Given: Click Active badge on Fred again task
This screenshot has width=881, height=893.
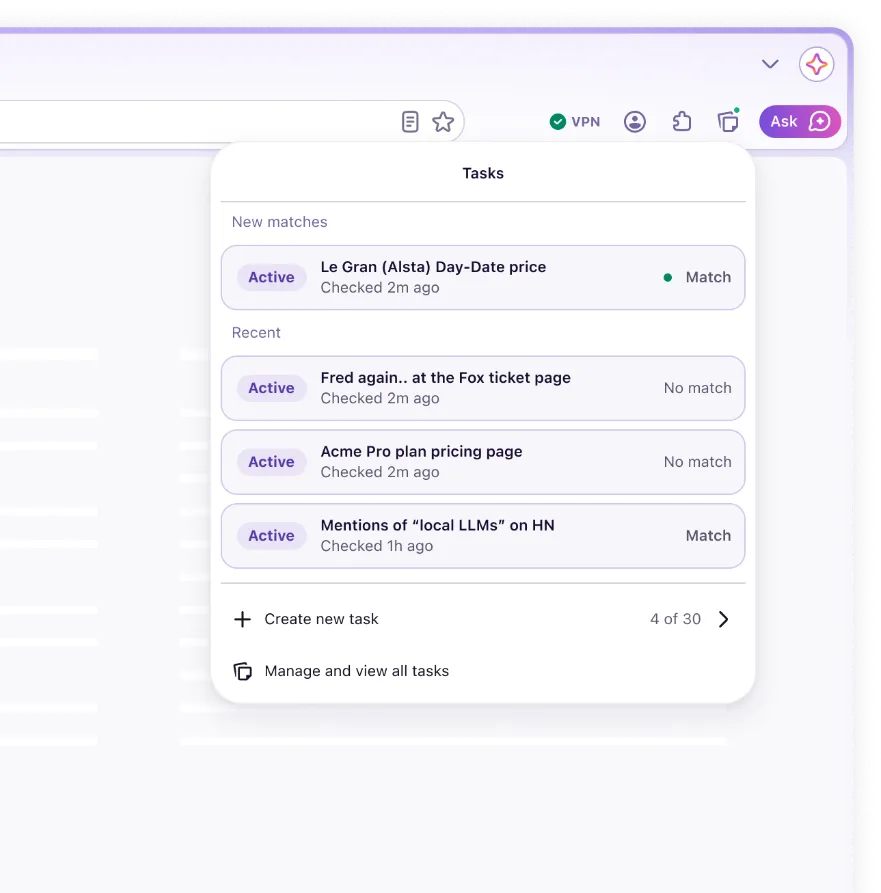Looking at the screenshot, I should pyautogui.click(x=272, y=388).
